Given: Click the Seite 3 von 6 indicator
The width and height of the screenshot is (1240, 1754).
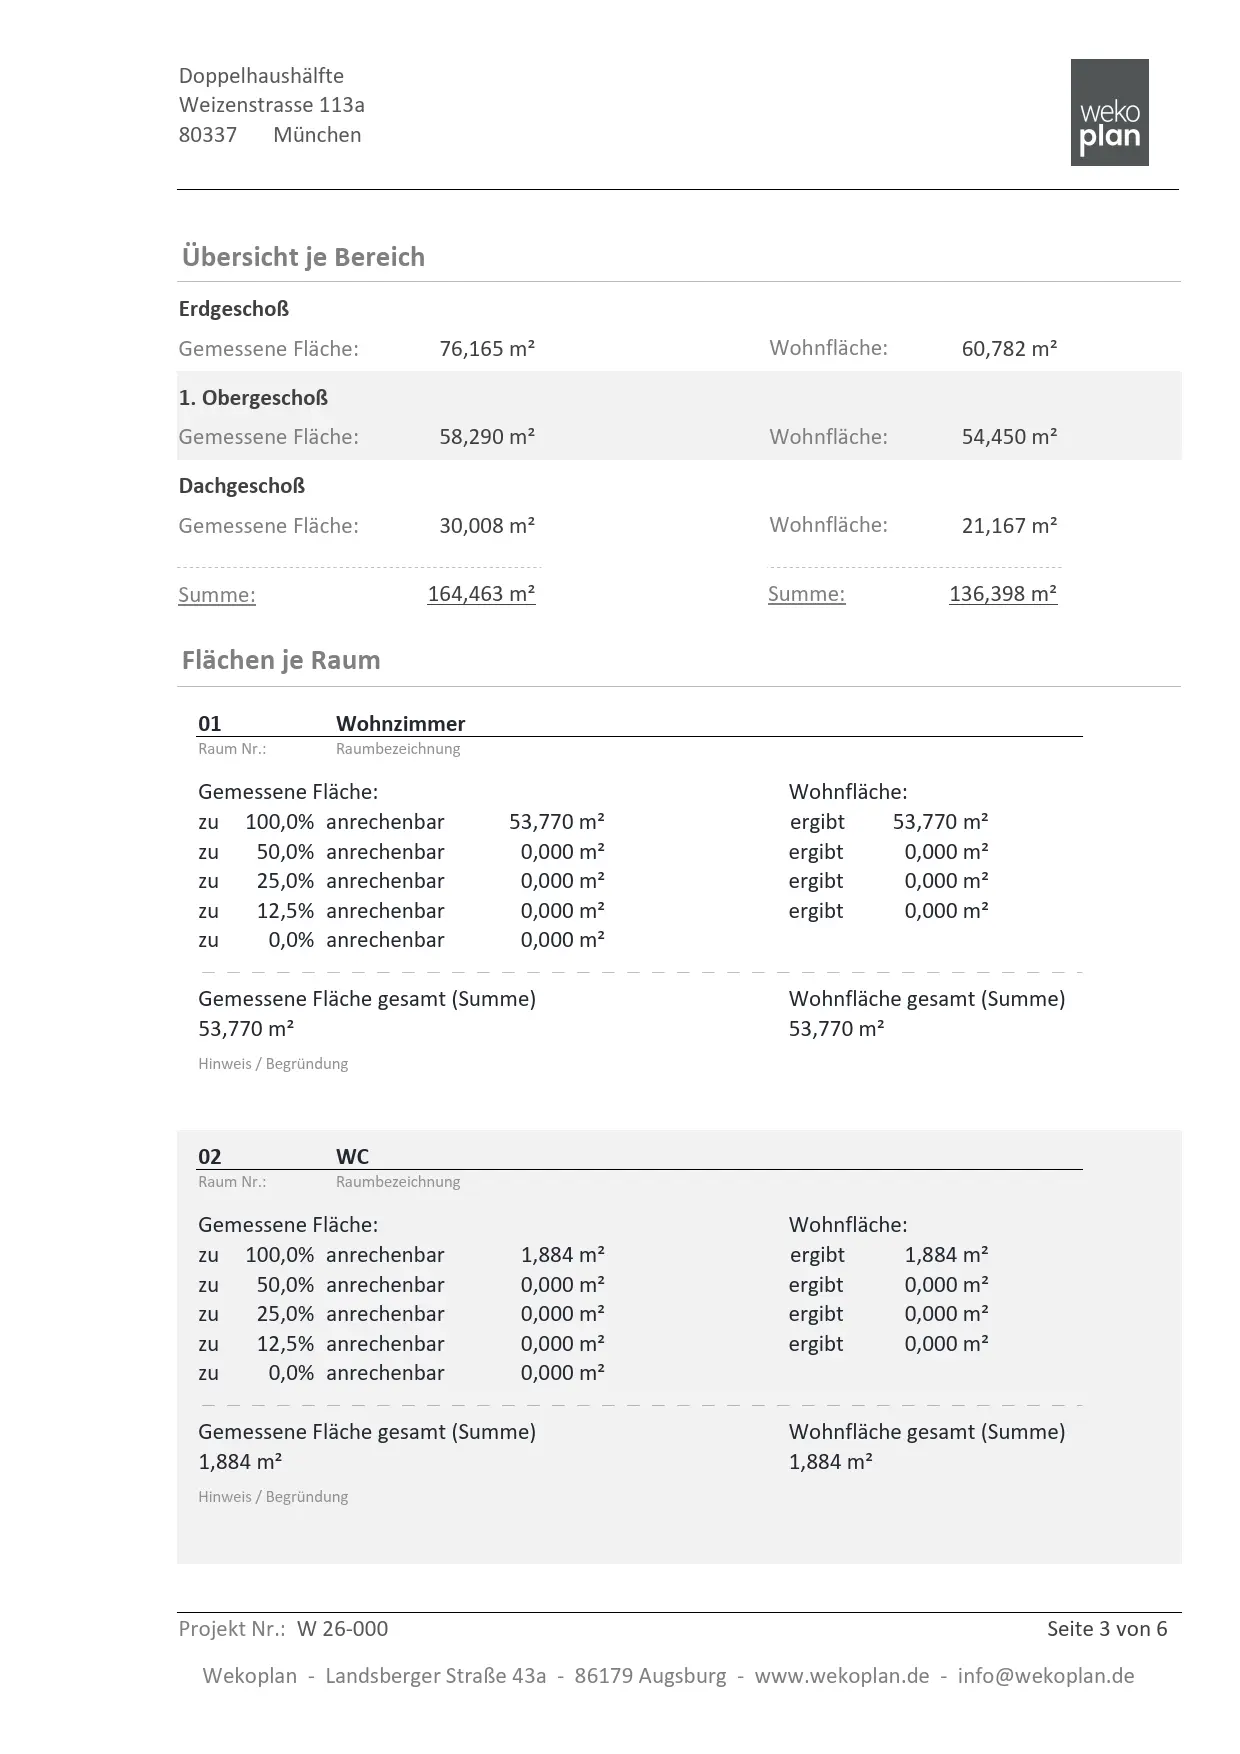Looking at the screenshot, I should (x=1107, y=1629).
